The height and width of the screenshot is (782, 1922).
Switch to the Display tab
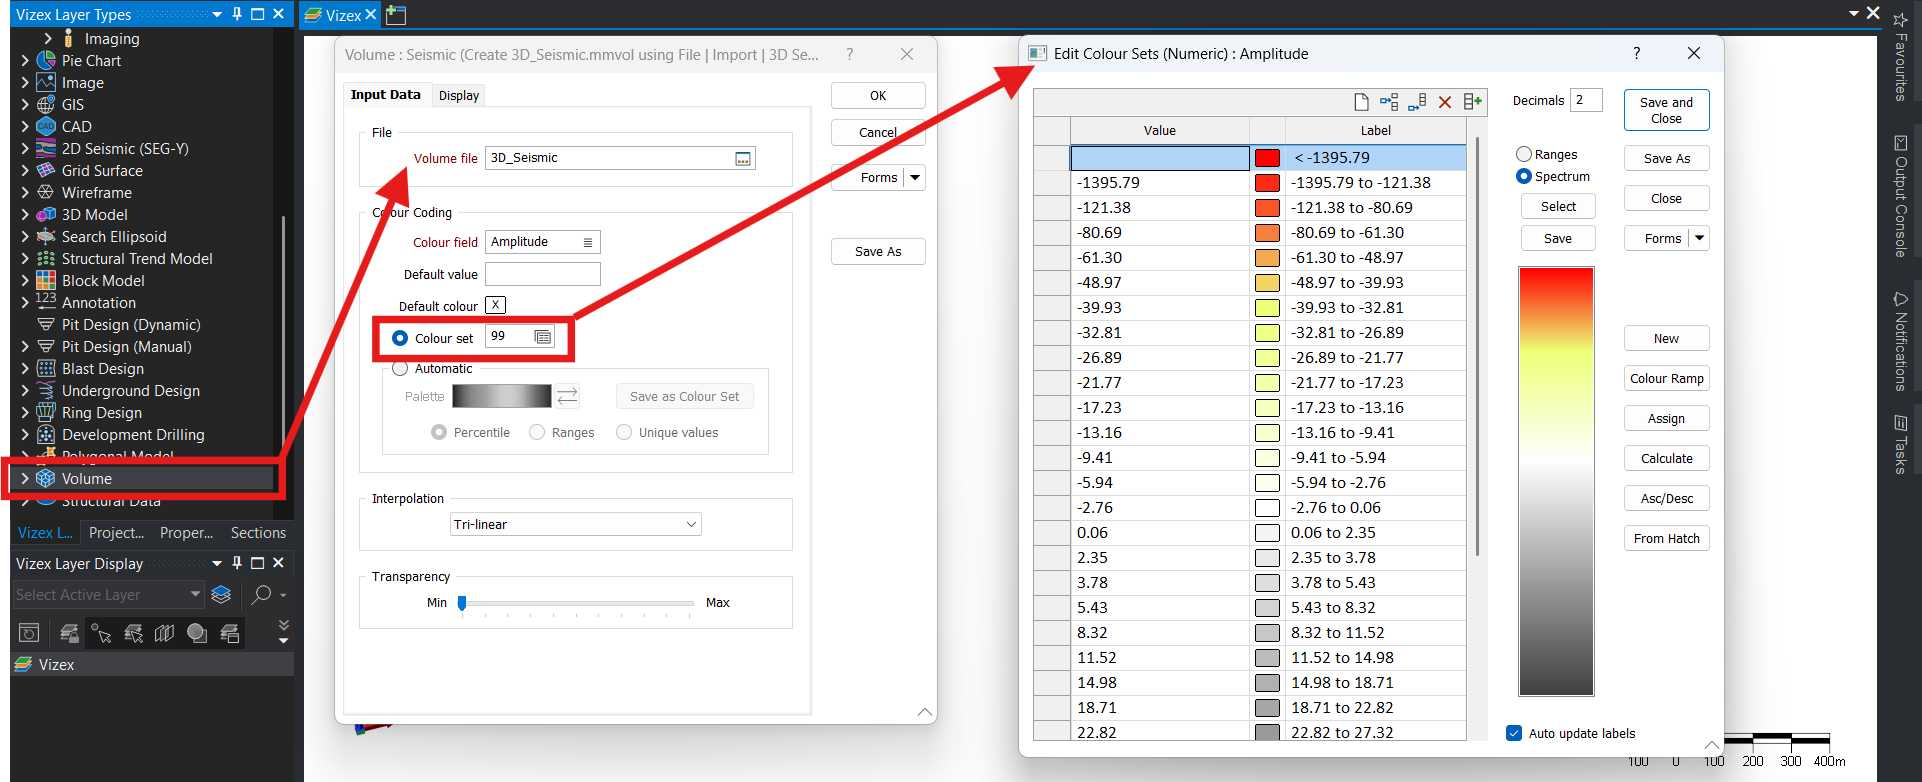coord(459,96)
